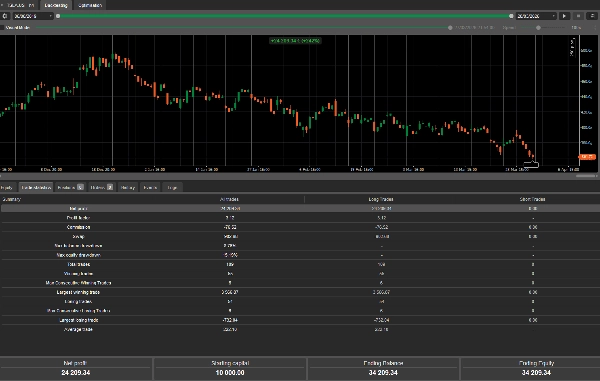This screenshot has width=600, height=381.
Task: Click the Net profit 24 209.34 summary box
Action: coord(76,368)
